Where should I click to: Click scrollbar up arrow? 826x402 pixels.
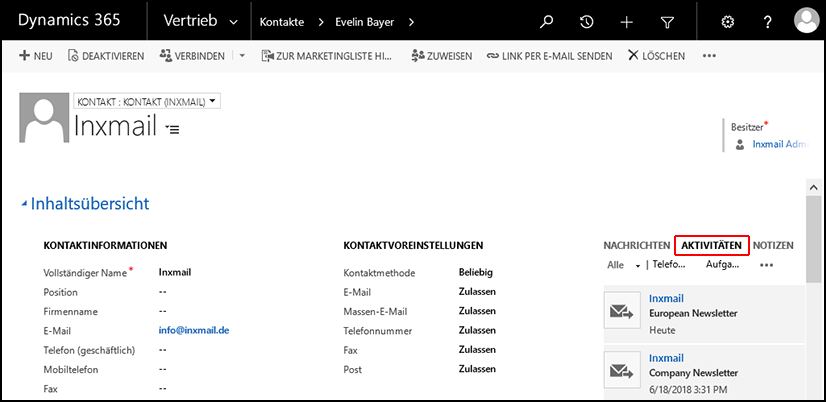click(813, 188)
